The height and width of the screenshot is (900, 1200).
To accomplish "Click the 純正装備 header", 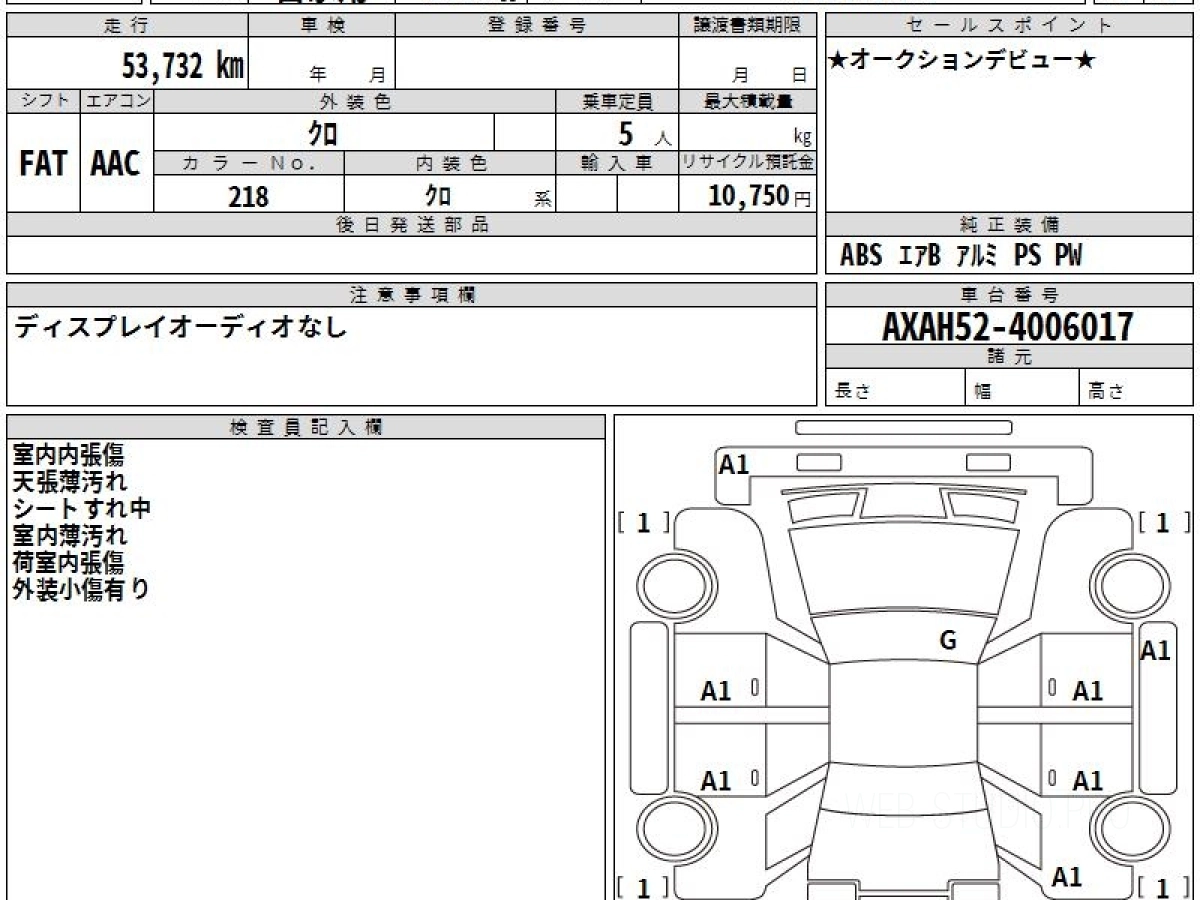I will coord(1009,225).
